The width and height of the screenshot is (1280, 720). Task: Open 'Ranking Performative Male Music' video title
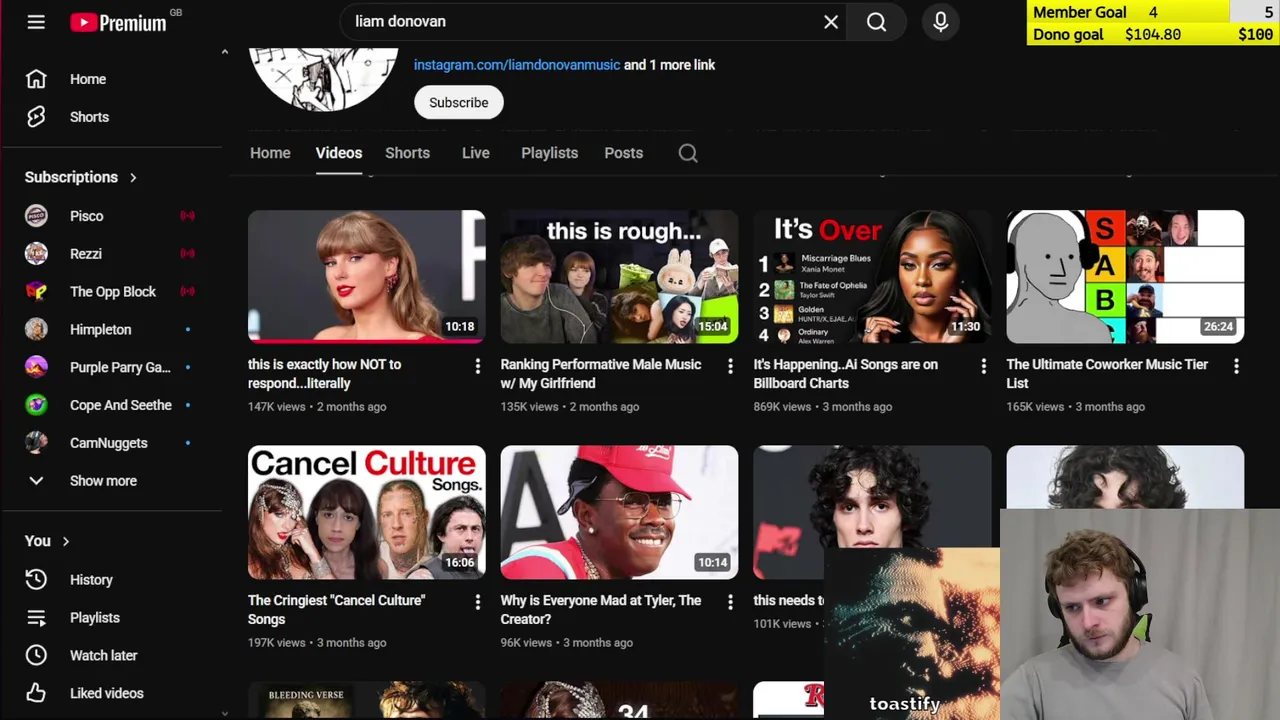click(x=601, y=374)
